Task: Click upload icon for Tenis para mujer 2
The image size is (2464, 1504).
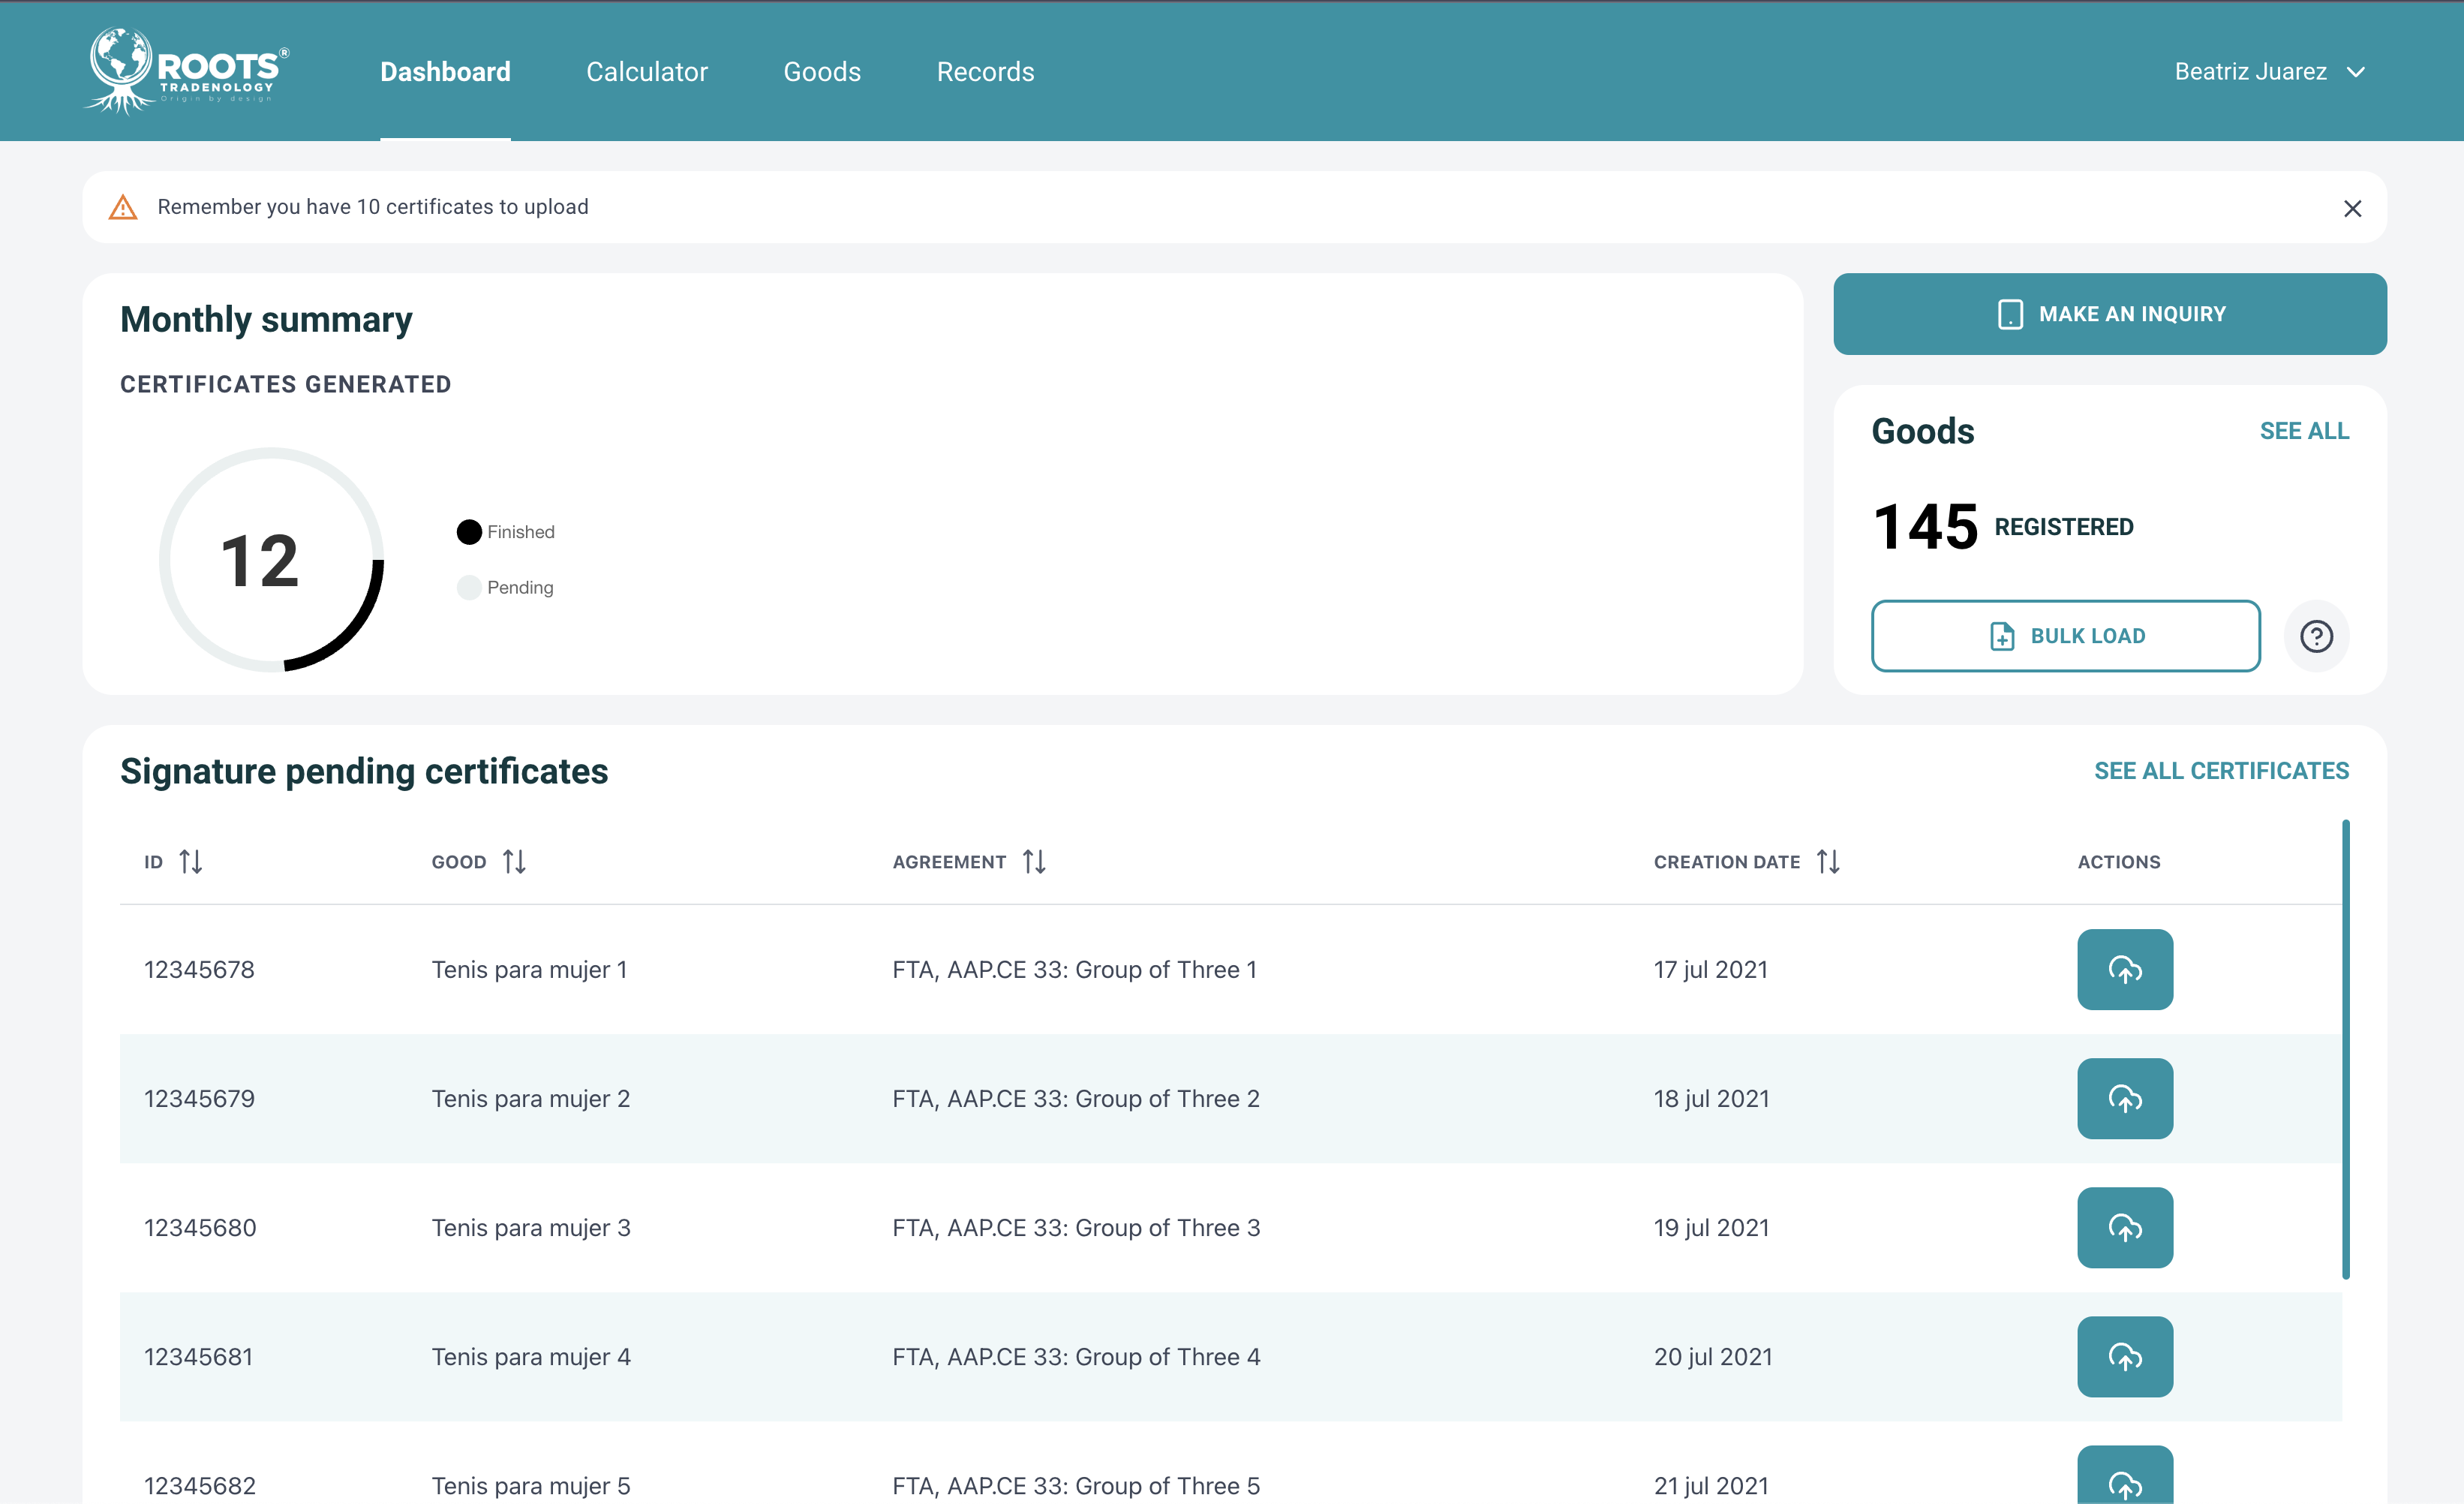Action: click(2124, 1098)
